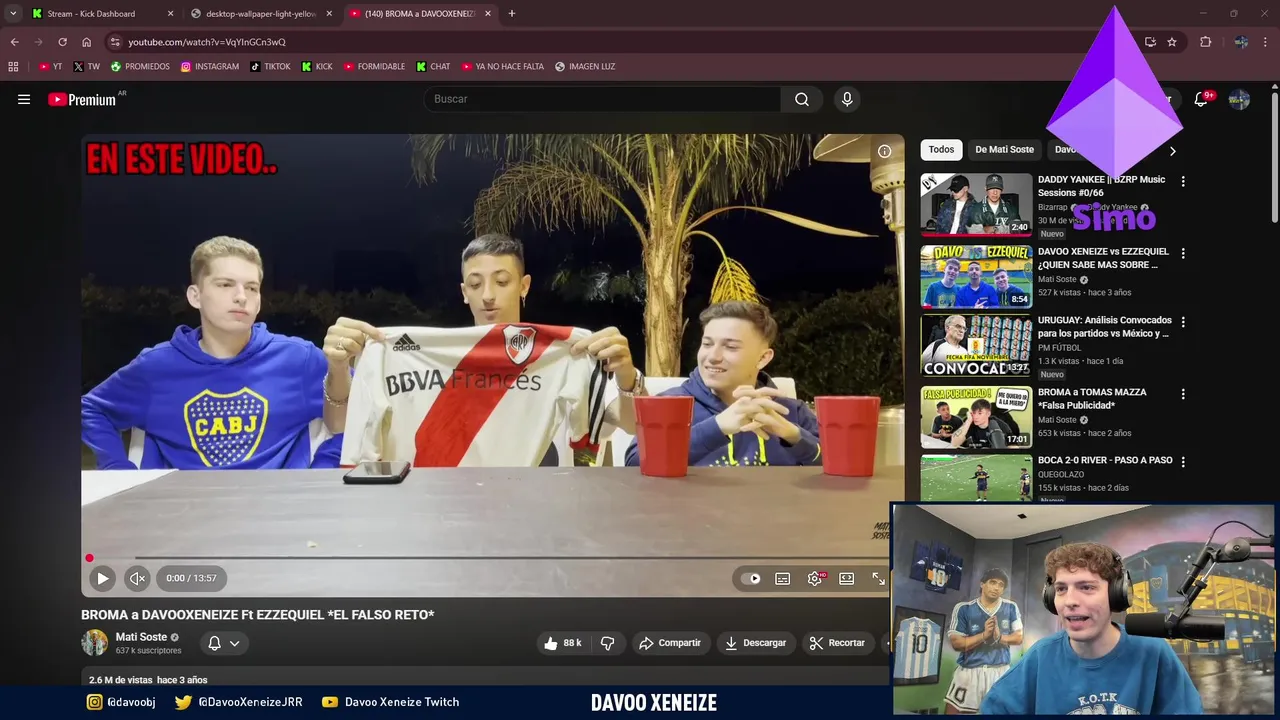Select the De Mati Soste chip
The width and height of the screenshot is (1280, 720).
pyautogui.click(x=1004, y=149)
